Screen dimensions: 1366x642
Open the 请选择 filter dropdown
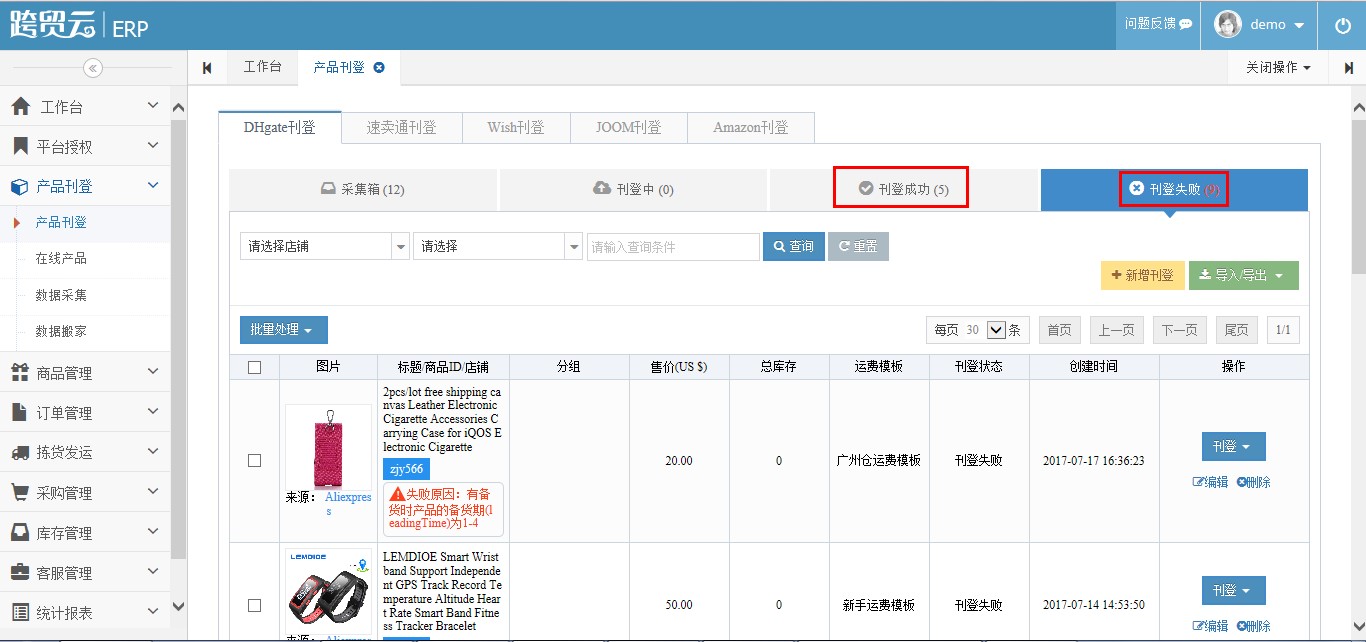(x=498, y=246)
